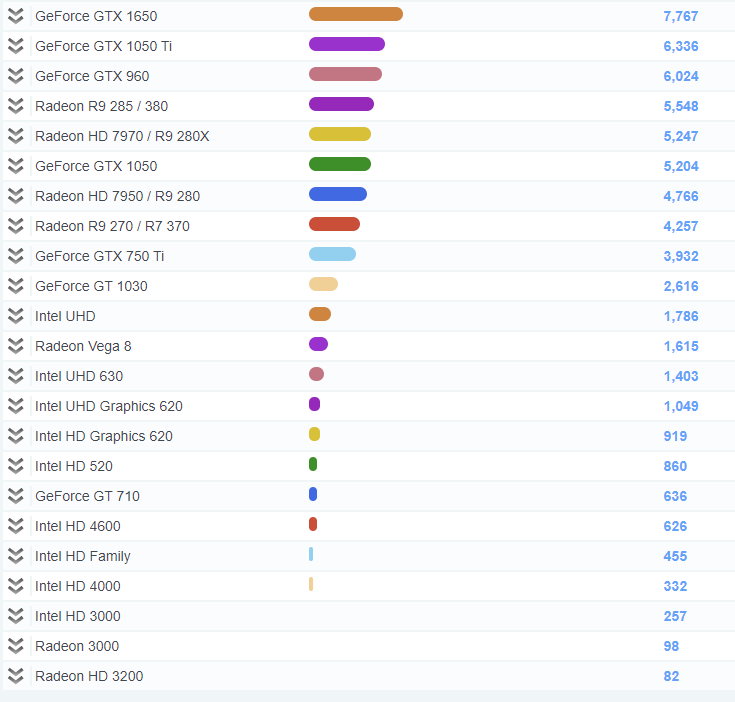The image size is (735, 702).
Task: Expand the Radeon R9 285 / 380 chevron
Action: (x=15, y=106)
